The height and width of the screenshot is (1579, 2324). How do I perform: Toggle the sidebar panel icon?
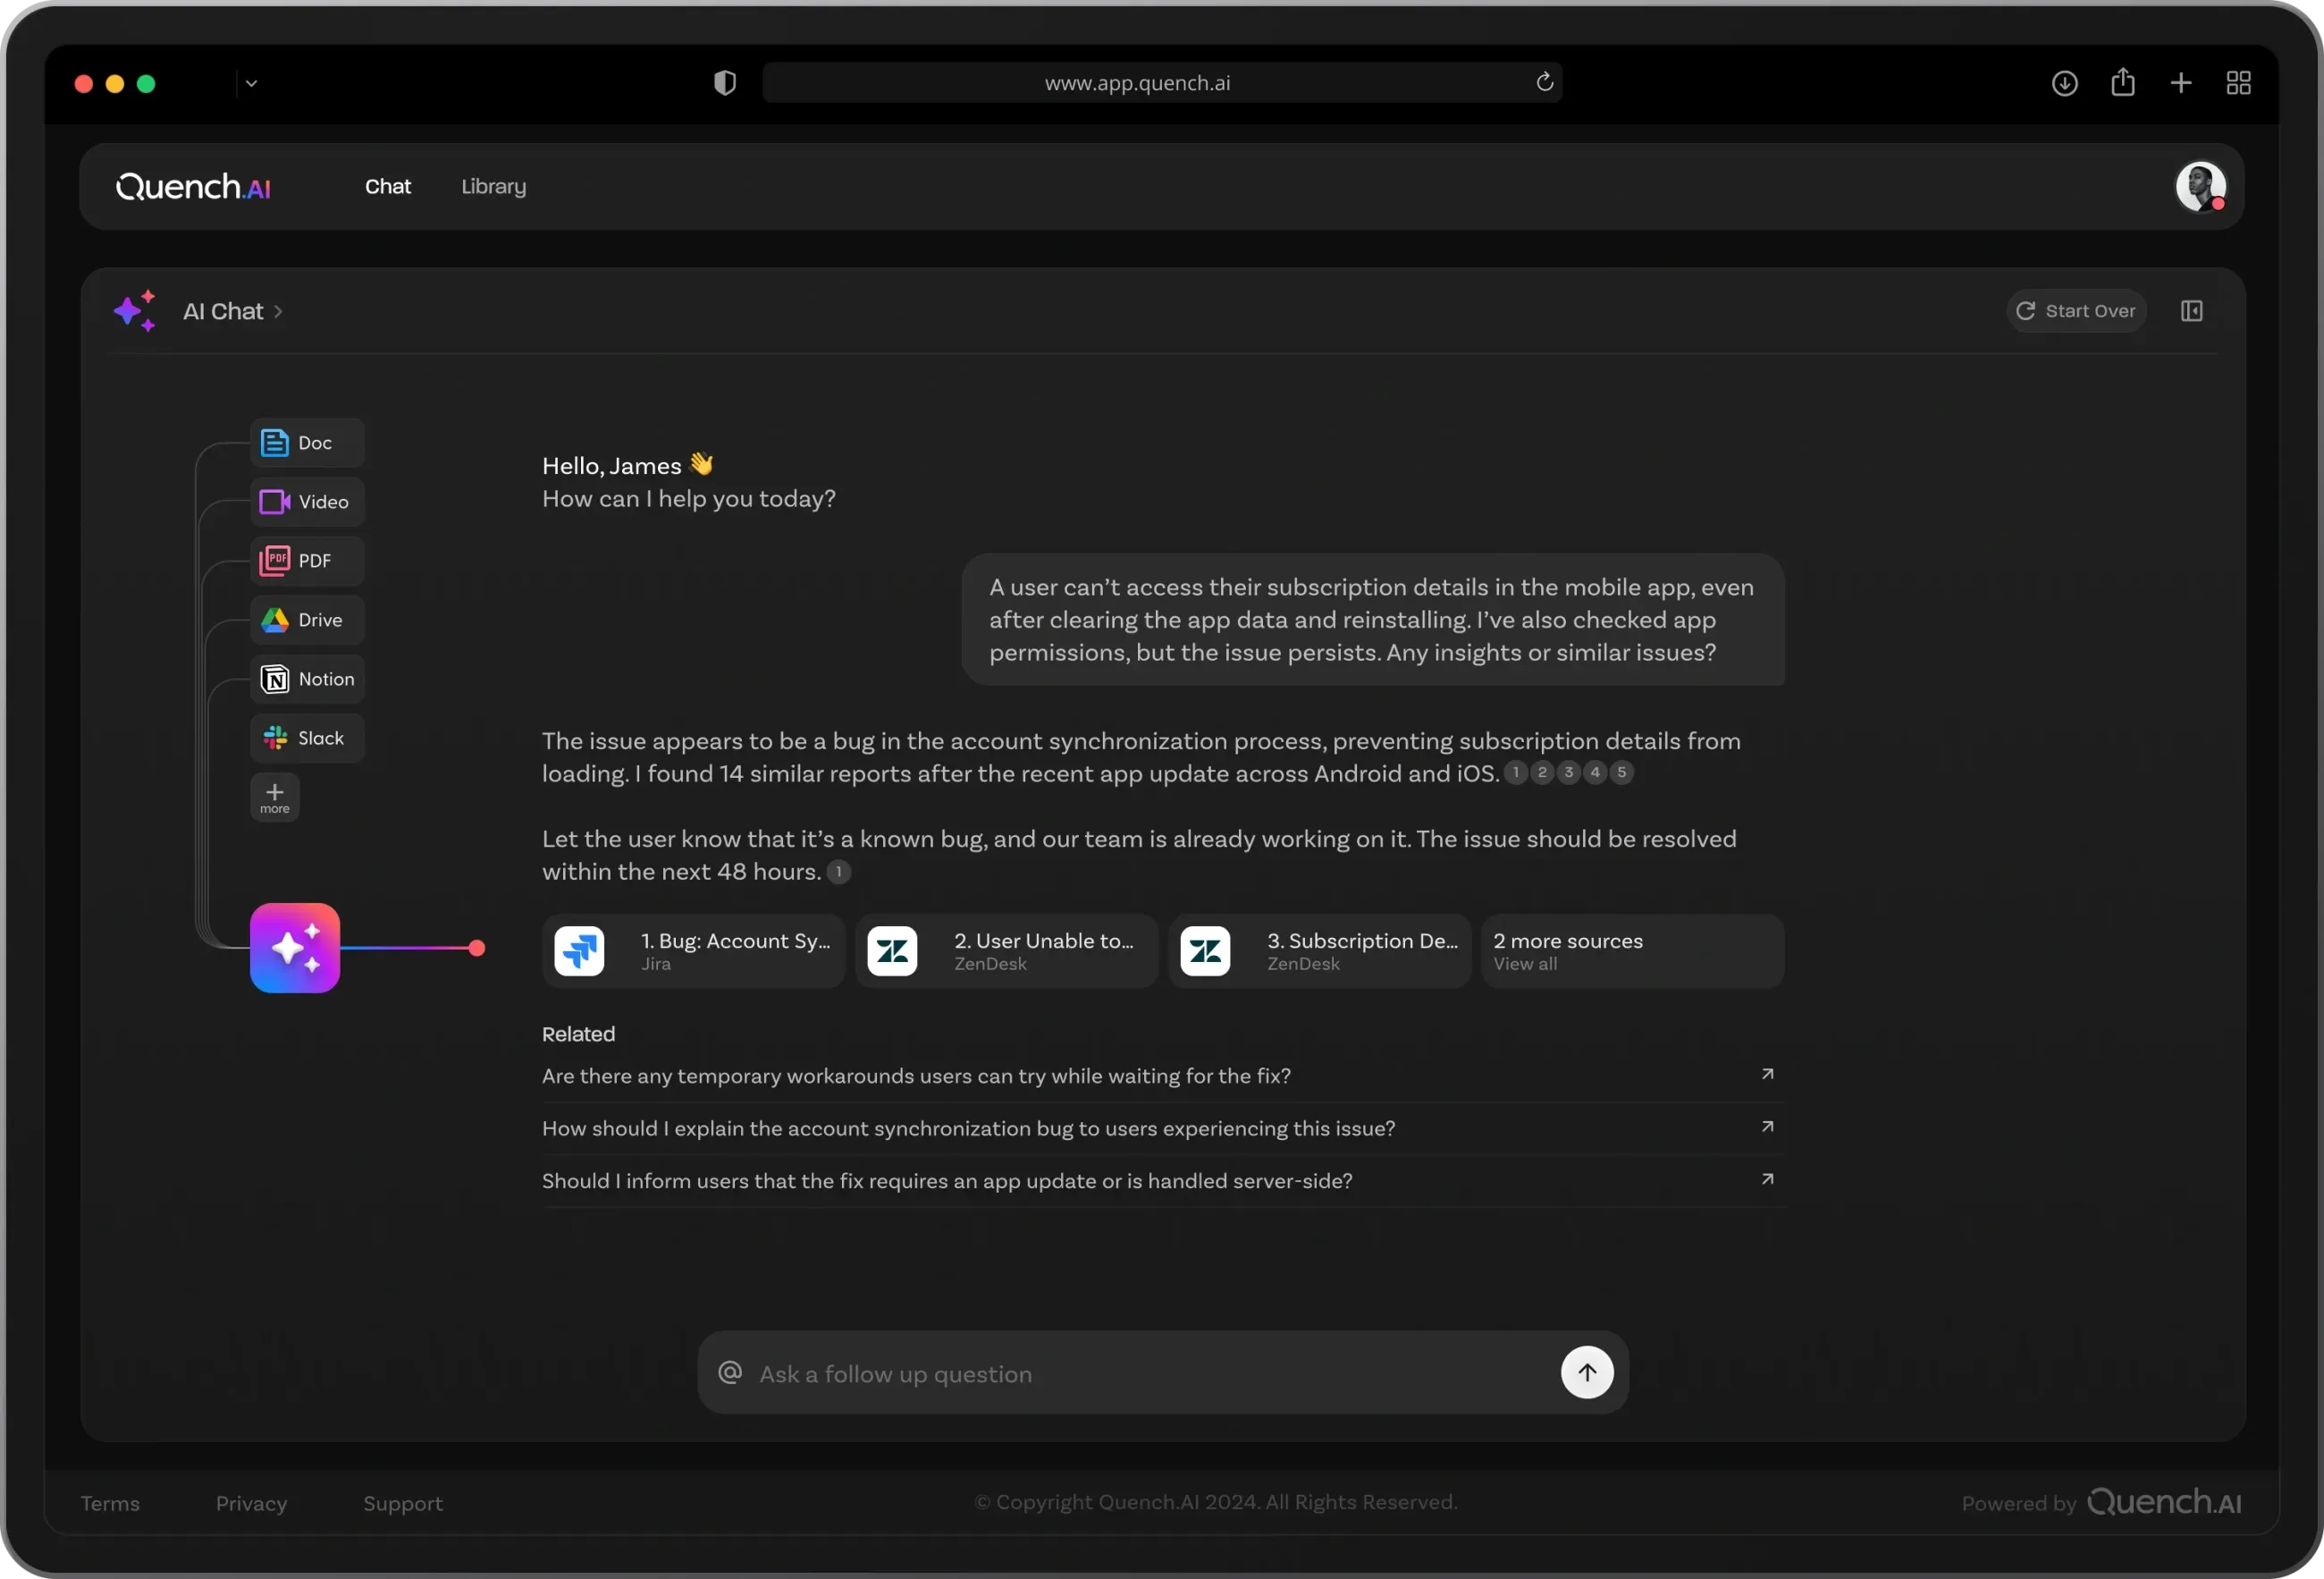click(2191, 311)
